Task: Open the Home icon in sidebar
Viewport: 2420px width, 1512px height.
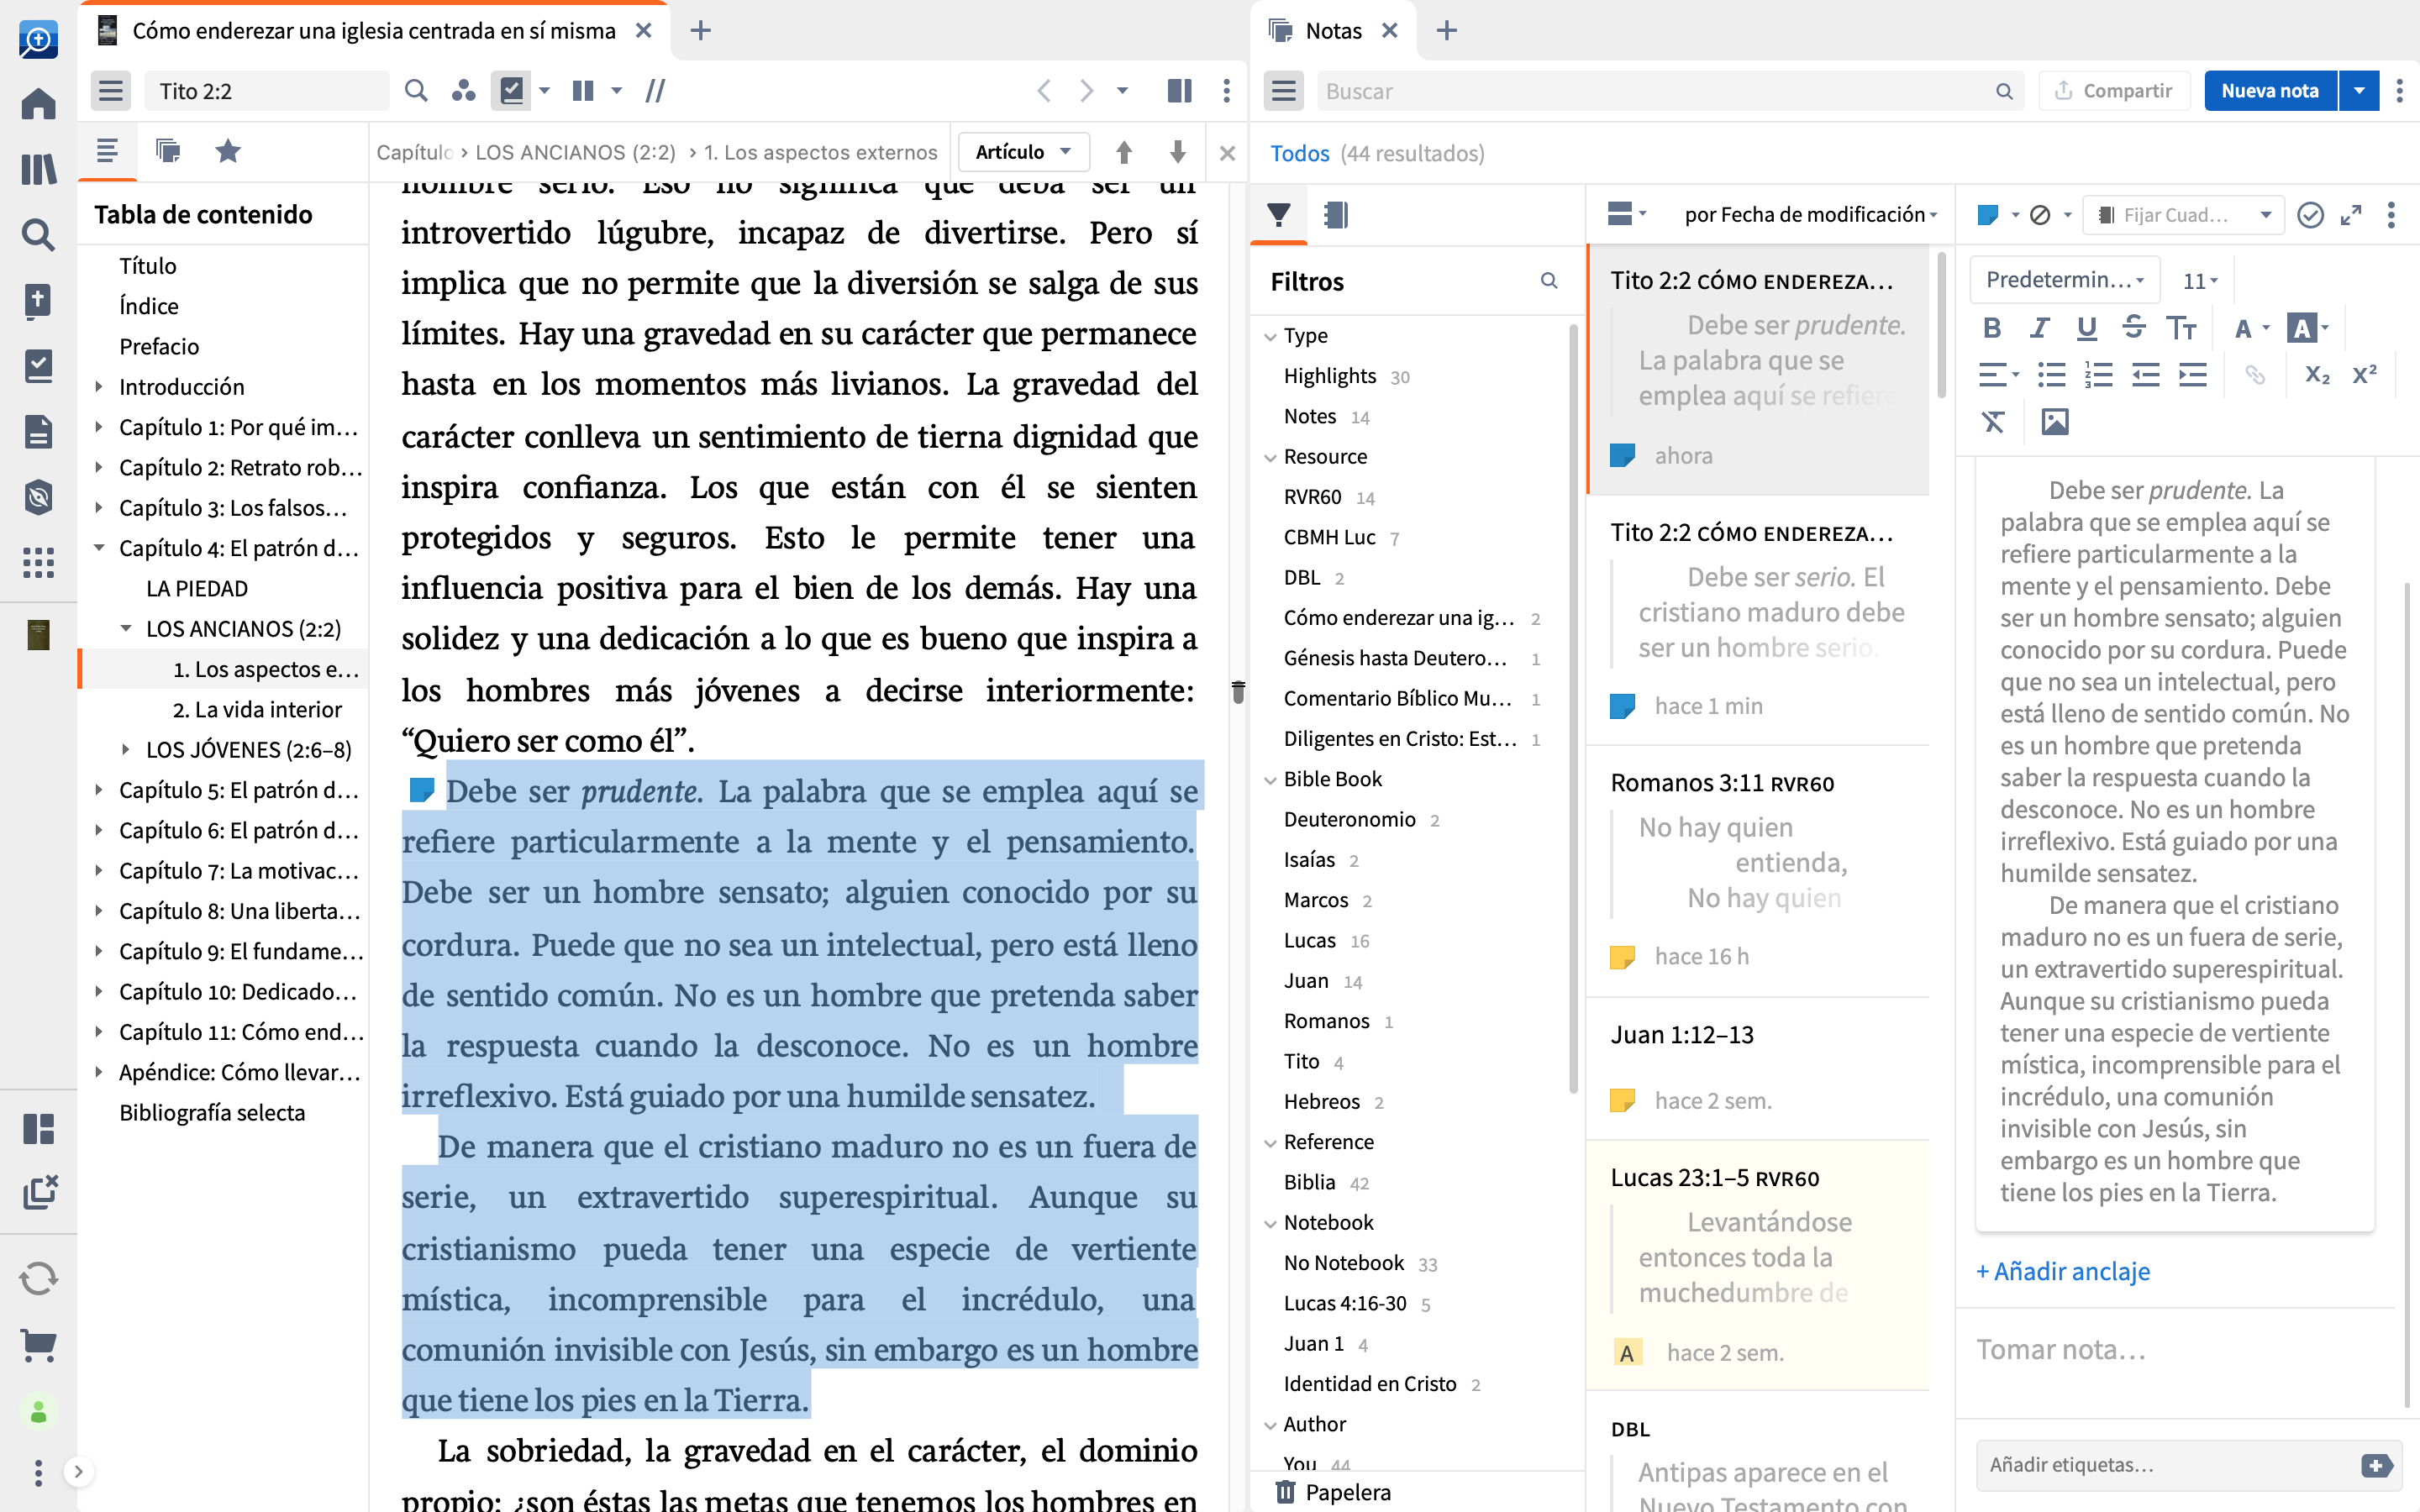Action: click(x=38, y=104)
